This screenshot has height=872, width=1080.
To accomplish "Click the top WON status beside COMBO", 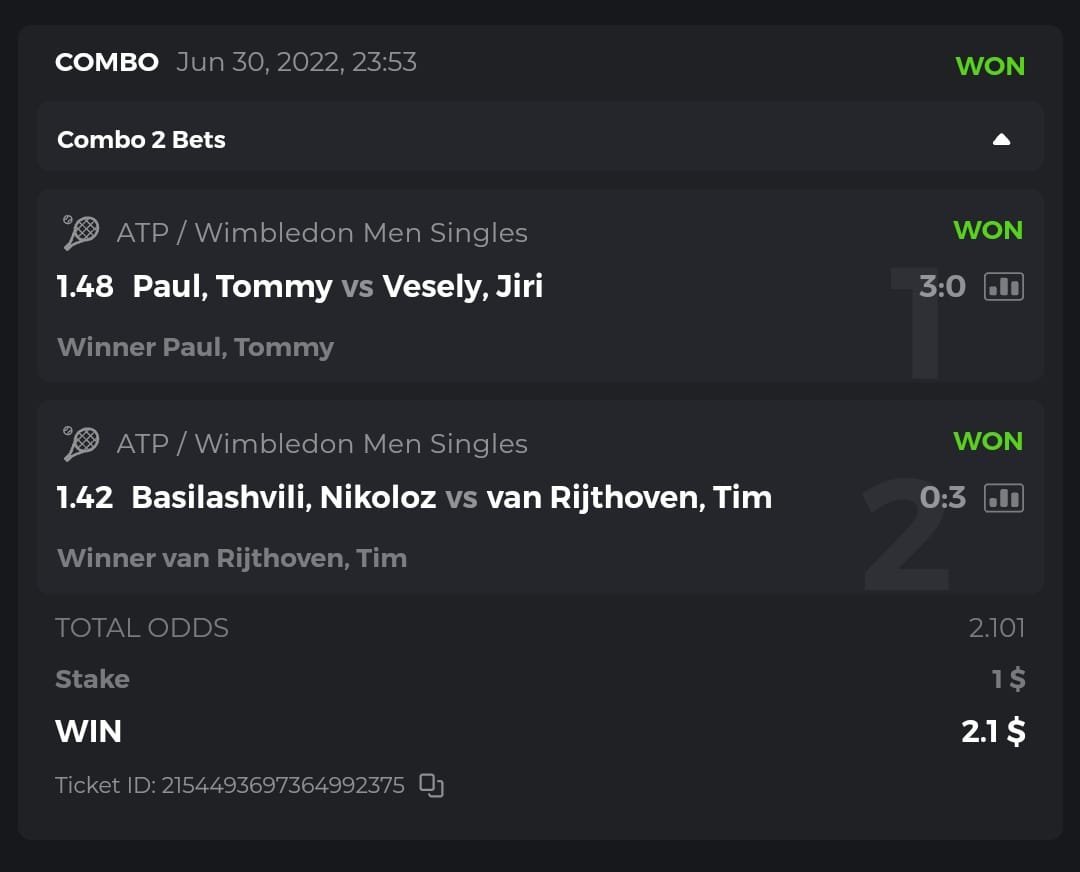I will [x=990, y=66].
